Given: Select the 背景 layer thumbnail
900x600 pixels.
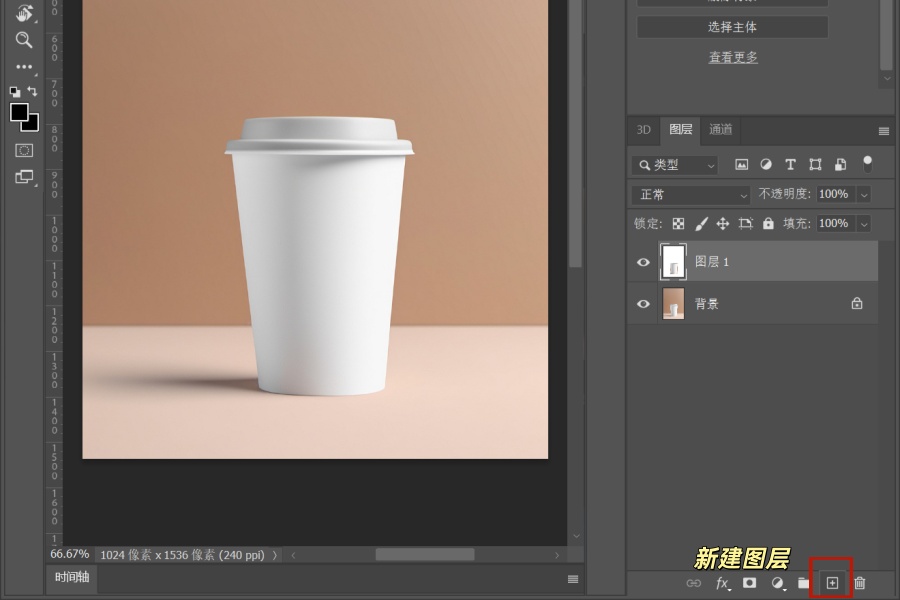Looking at the screenshot, I should click(673, 303).
